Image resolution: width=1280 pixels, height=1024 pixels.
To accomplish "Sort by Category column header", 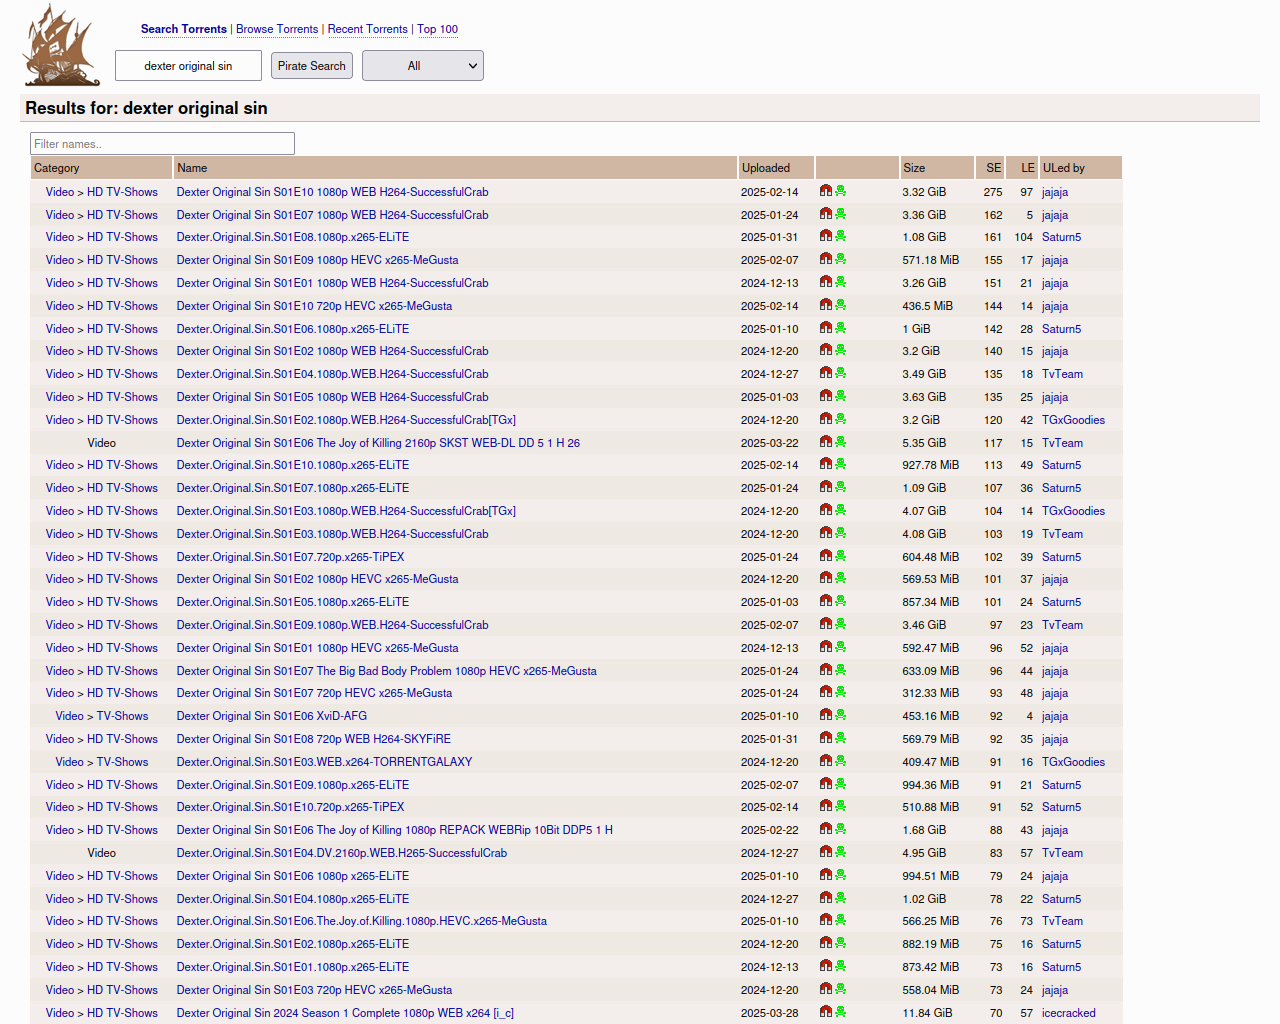I will [57, 168].
